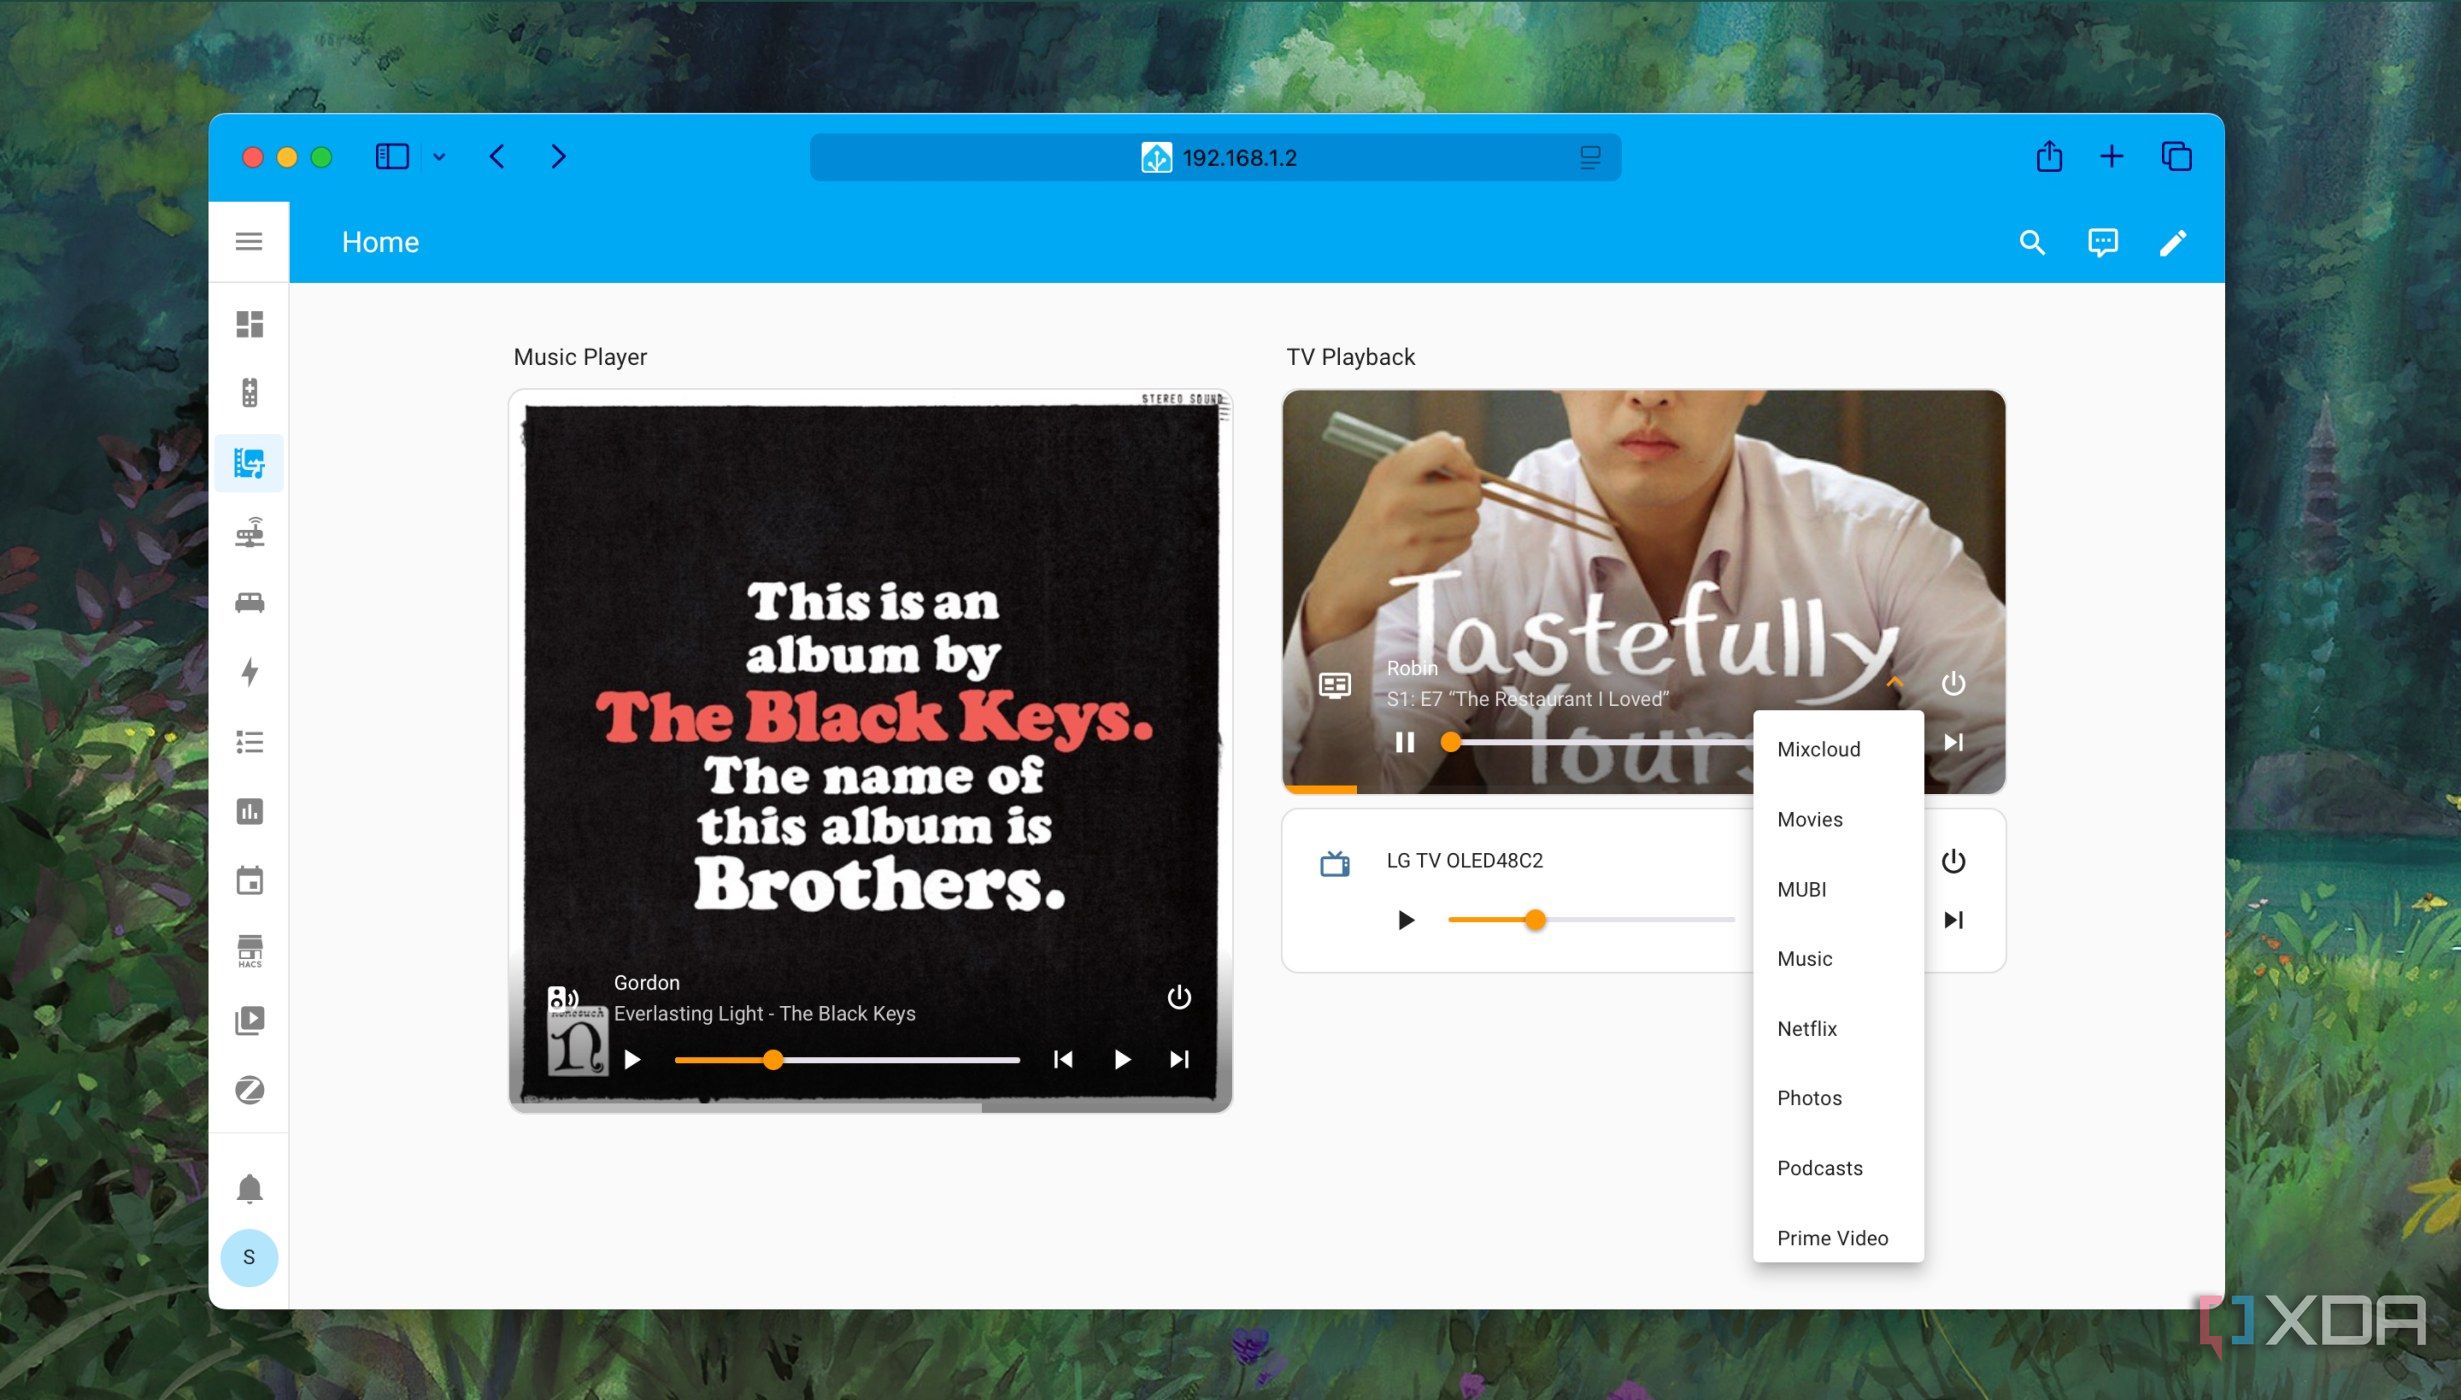Viewport: 2461px width, 1400px height.
Task: Open the Logbook list icon in sidebar
Action: (x=249, y=742)
